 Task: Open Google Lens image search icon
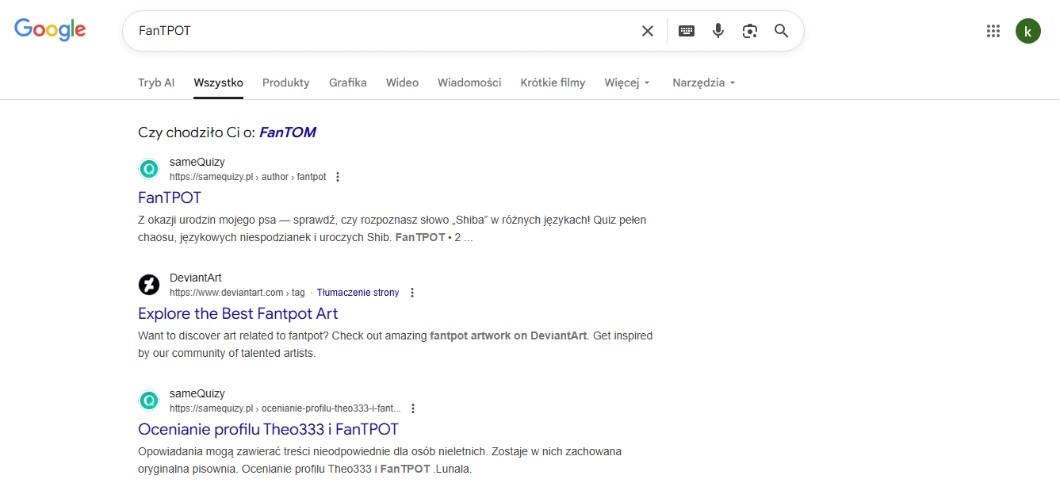pyautogui.click(x=750, y=31)
